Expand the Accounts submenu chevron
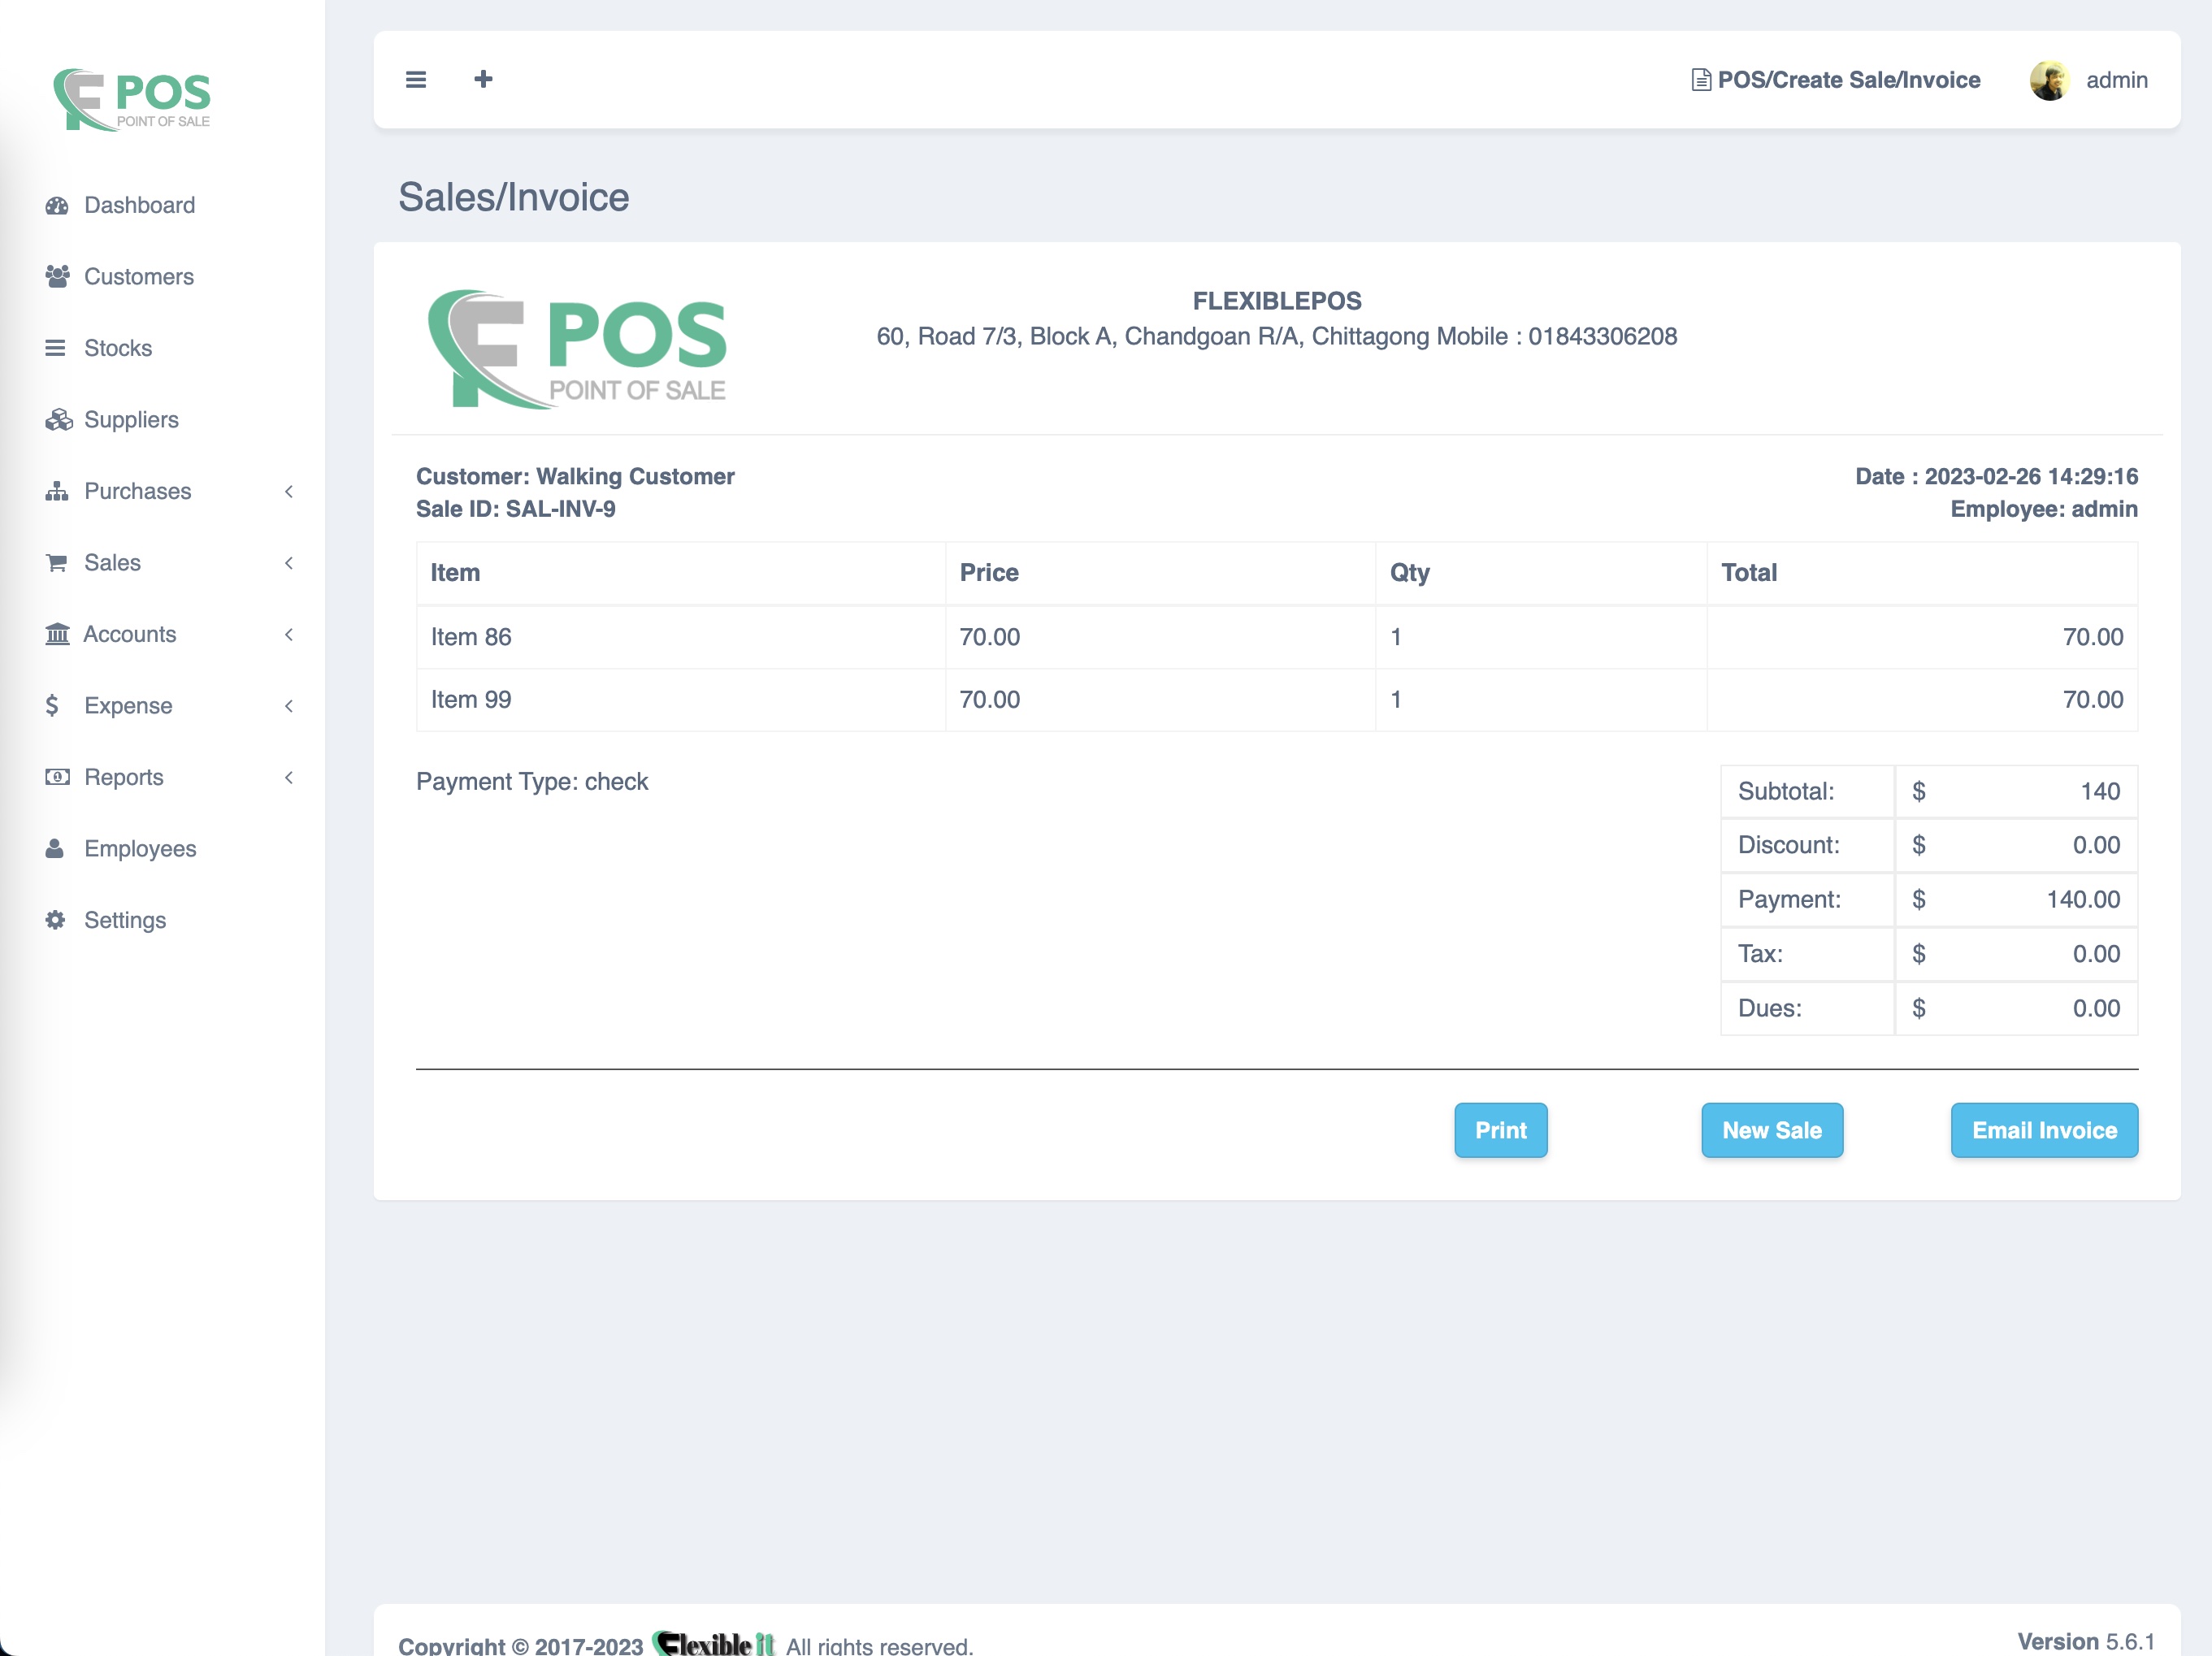Screen dimensions: 2212x1656 click(x=289, y=634)
